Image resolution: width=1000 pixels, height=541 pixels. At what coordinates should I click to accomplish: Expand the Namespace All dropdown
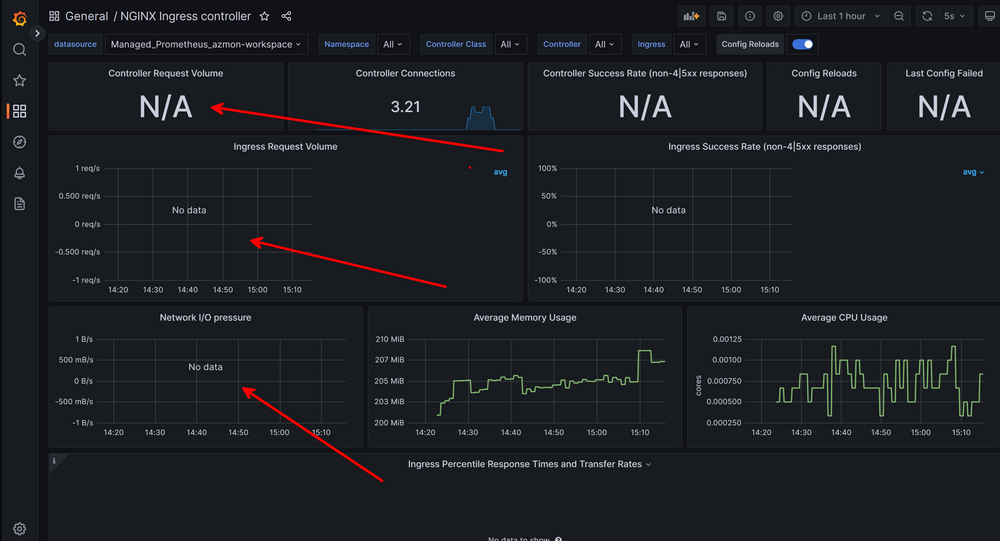[394, 44]
